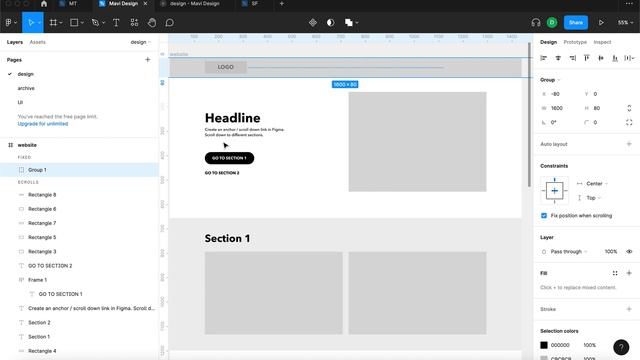
Task: Click the Home icon in tab bar
Action: point(44,4)
